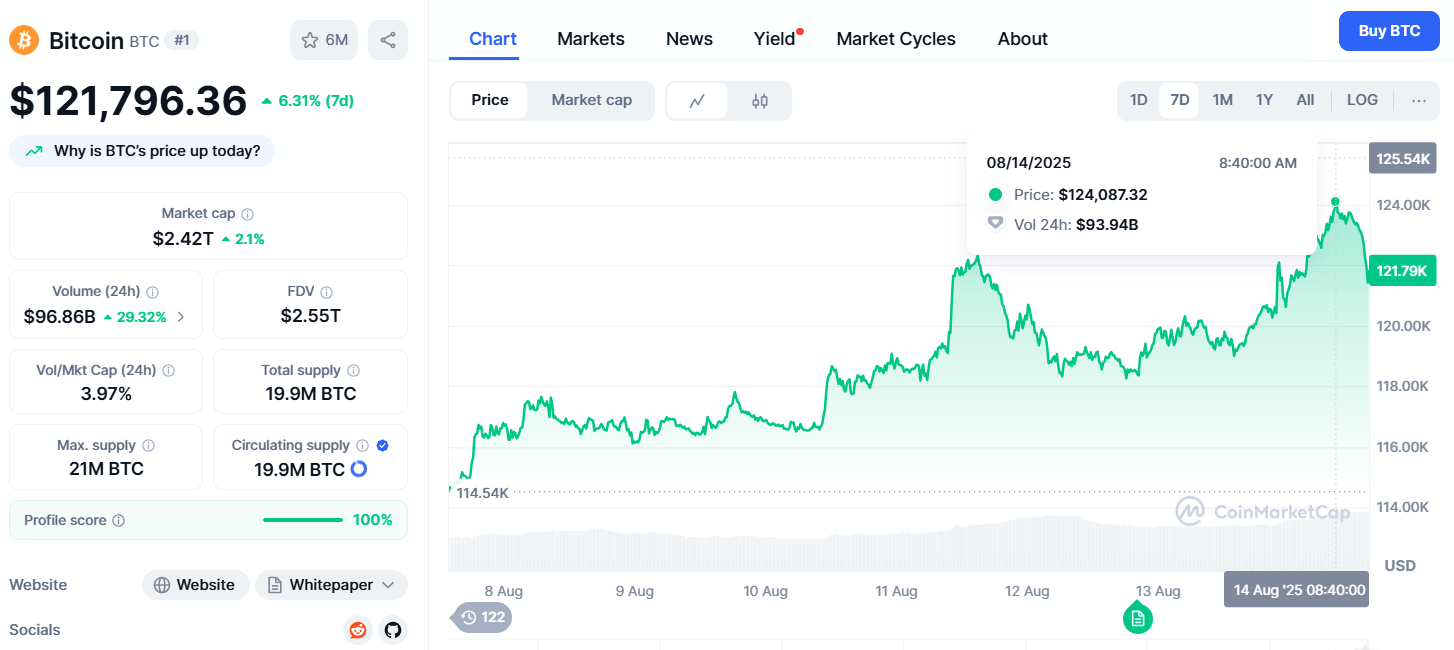This screenshot has height=650, width=1454.
Task: Click the 21M BTC max supply value
Action: [106, 469]
